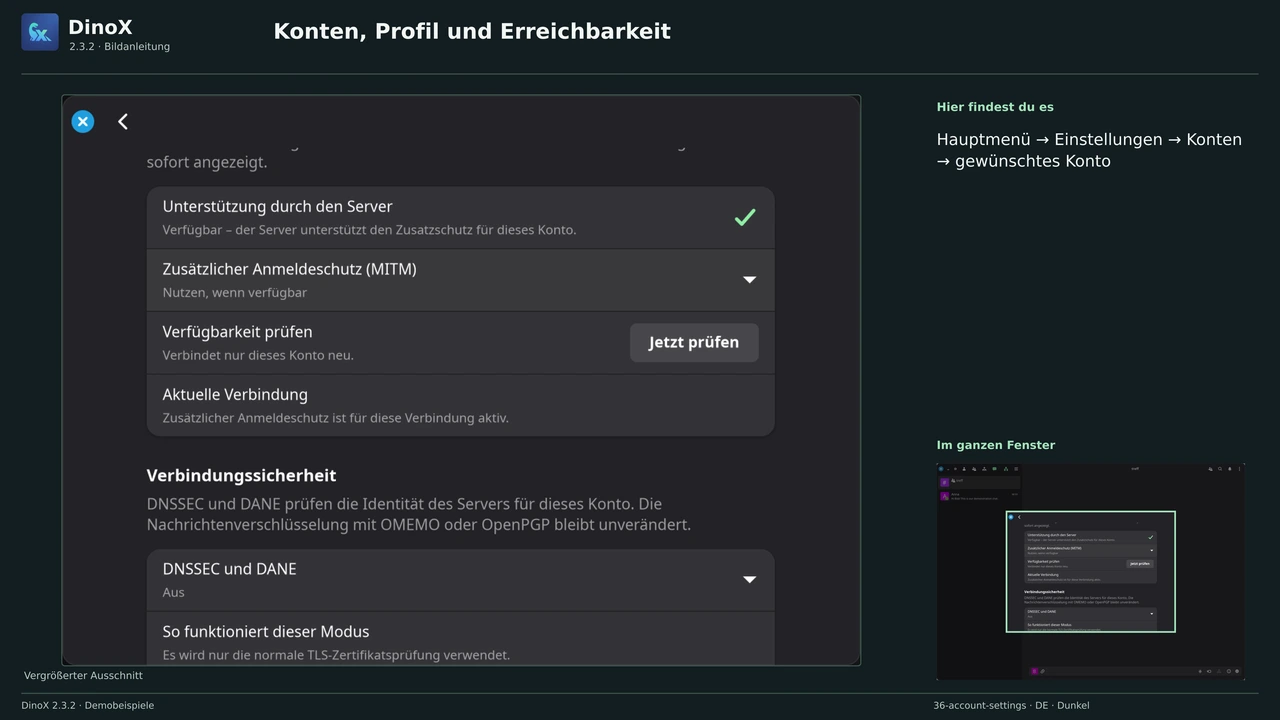Click the DinoX title text in the header

click(100, 27)
